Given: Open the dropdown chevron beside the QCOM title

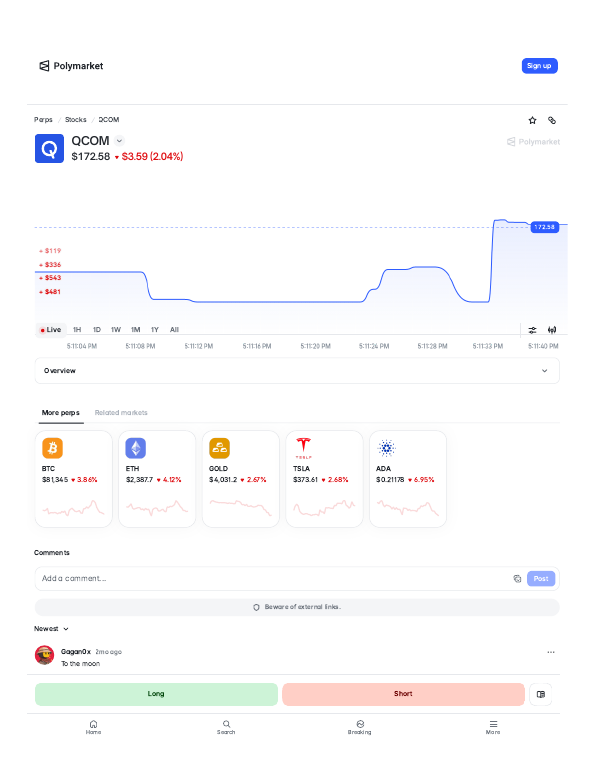Looking at the screenshot, I should pyautogui.click(x=119, y=141).
